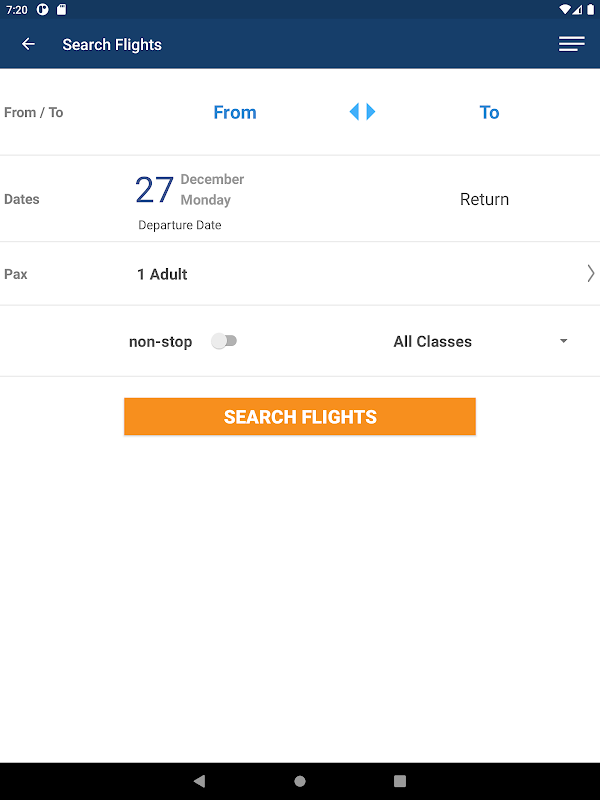Click the SEARCH FLIGHTS button
This screenshot has width=600, height=800.
(x=300, y=416)
